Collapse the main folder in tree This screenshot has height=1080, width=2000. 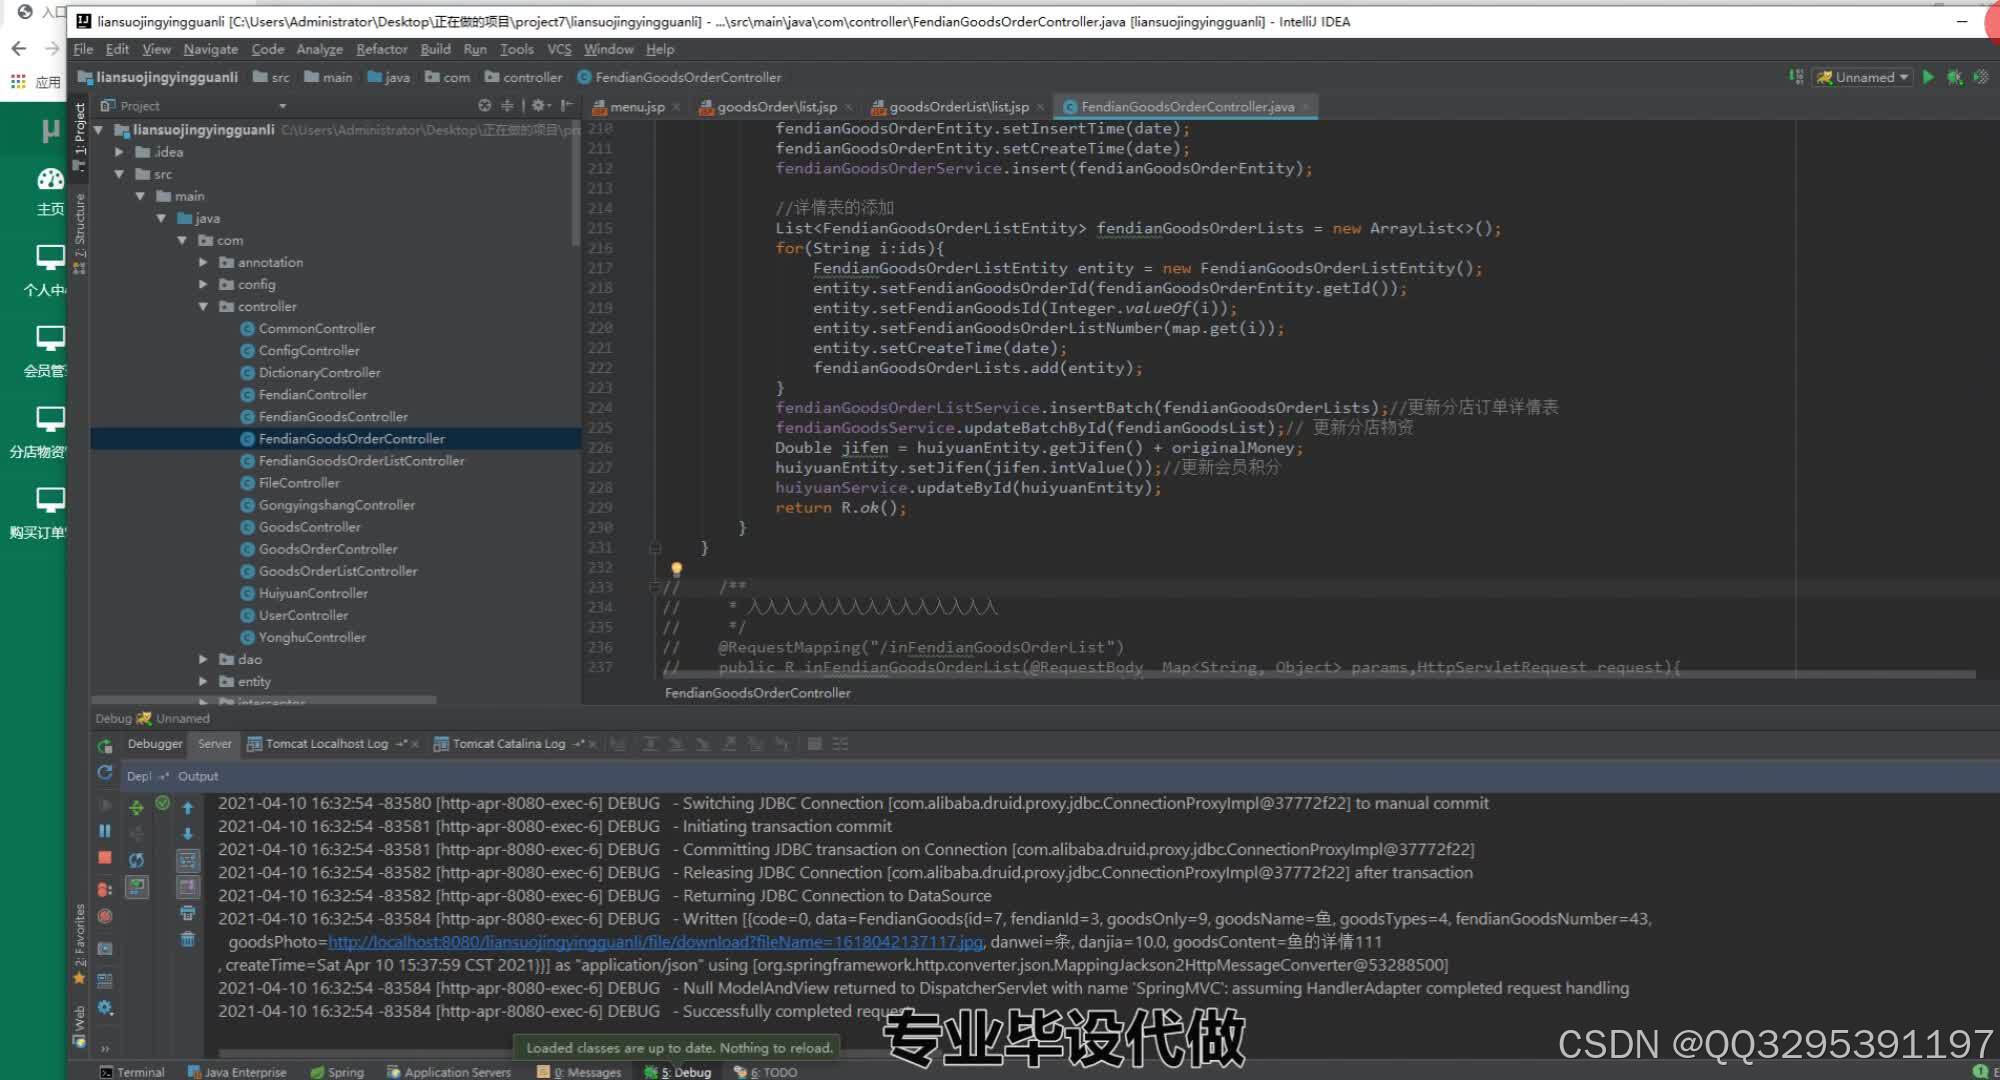point(141,196)
